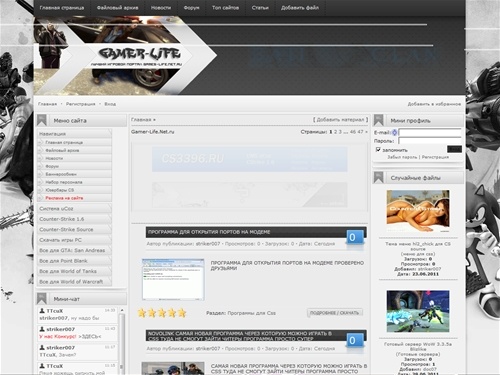Open the 'Регистрация' link under header
Screen dimensions: 500x375
point(80,104)
